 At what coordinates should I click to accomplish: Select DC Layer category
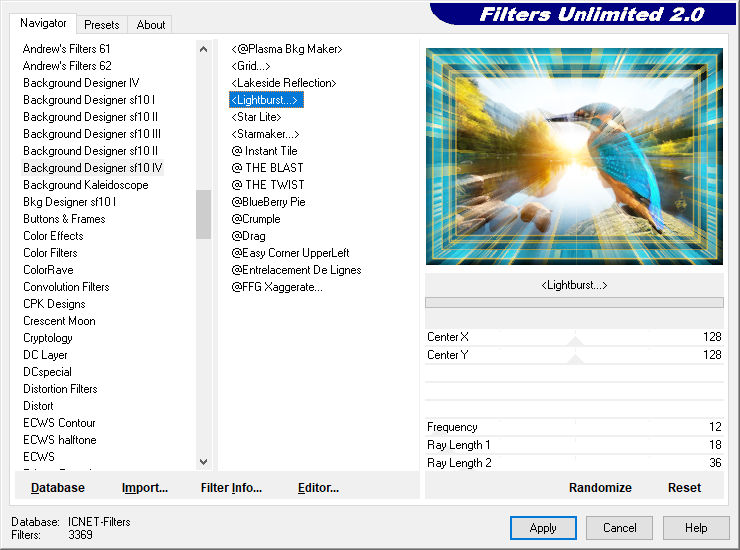[x=45, y=355]
